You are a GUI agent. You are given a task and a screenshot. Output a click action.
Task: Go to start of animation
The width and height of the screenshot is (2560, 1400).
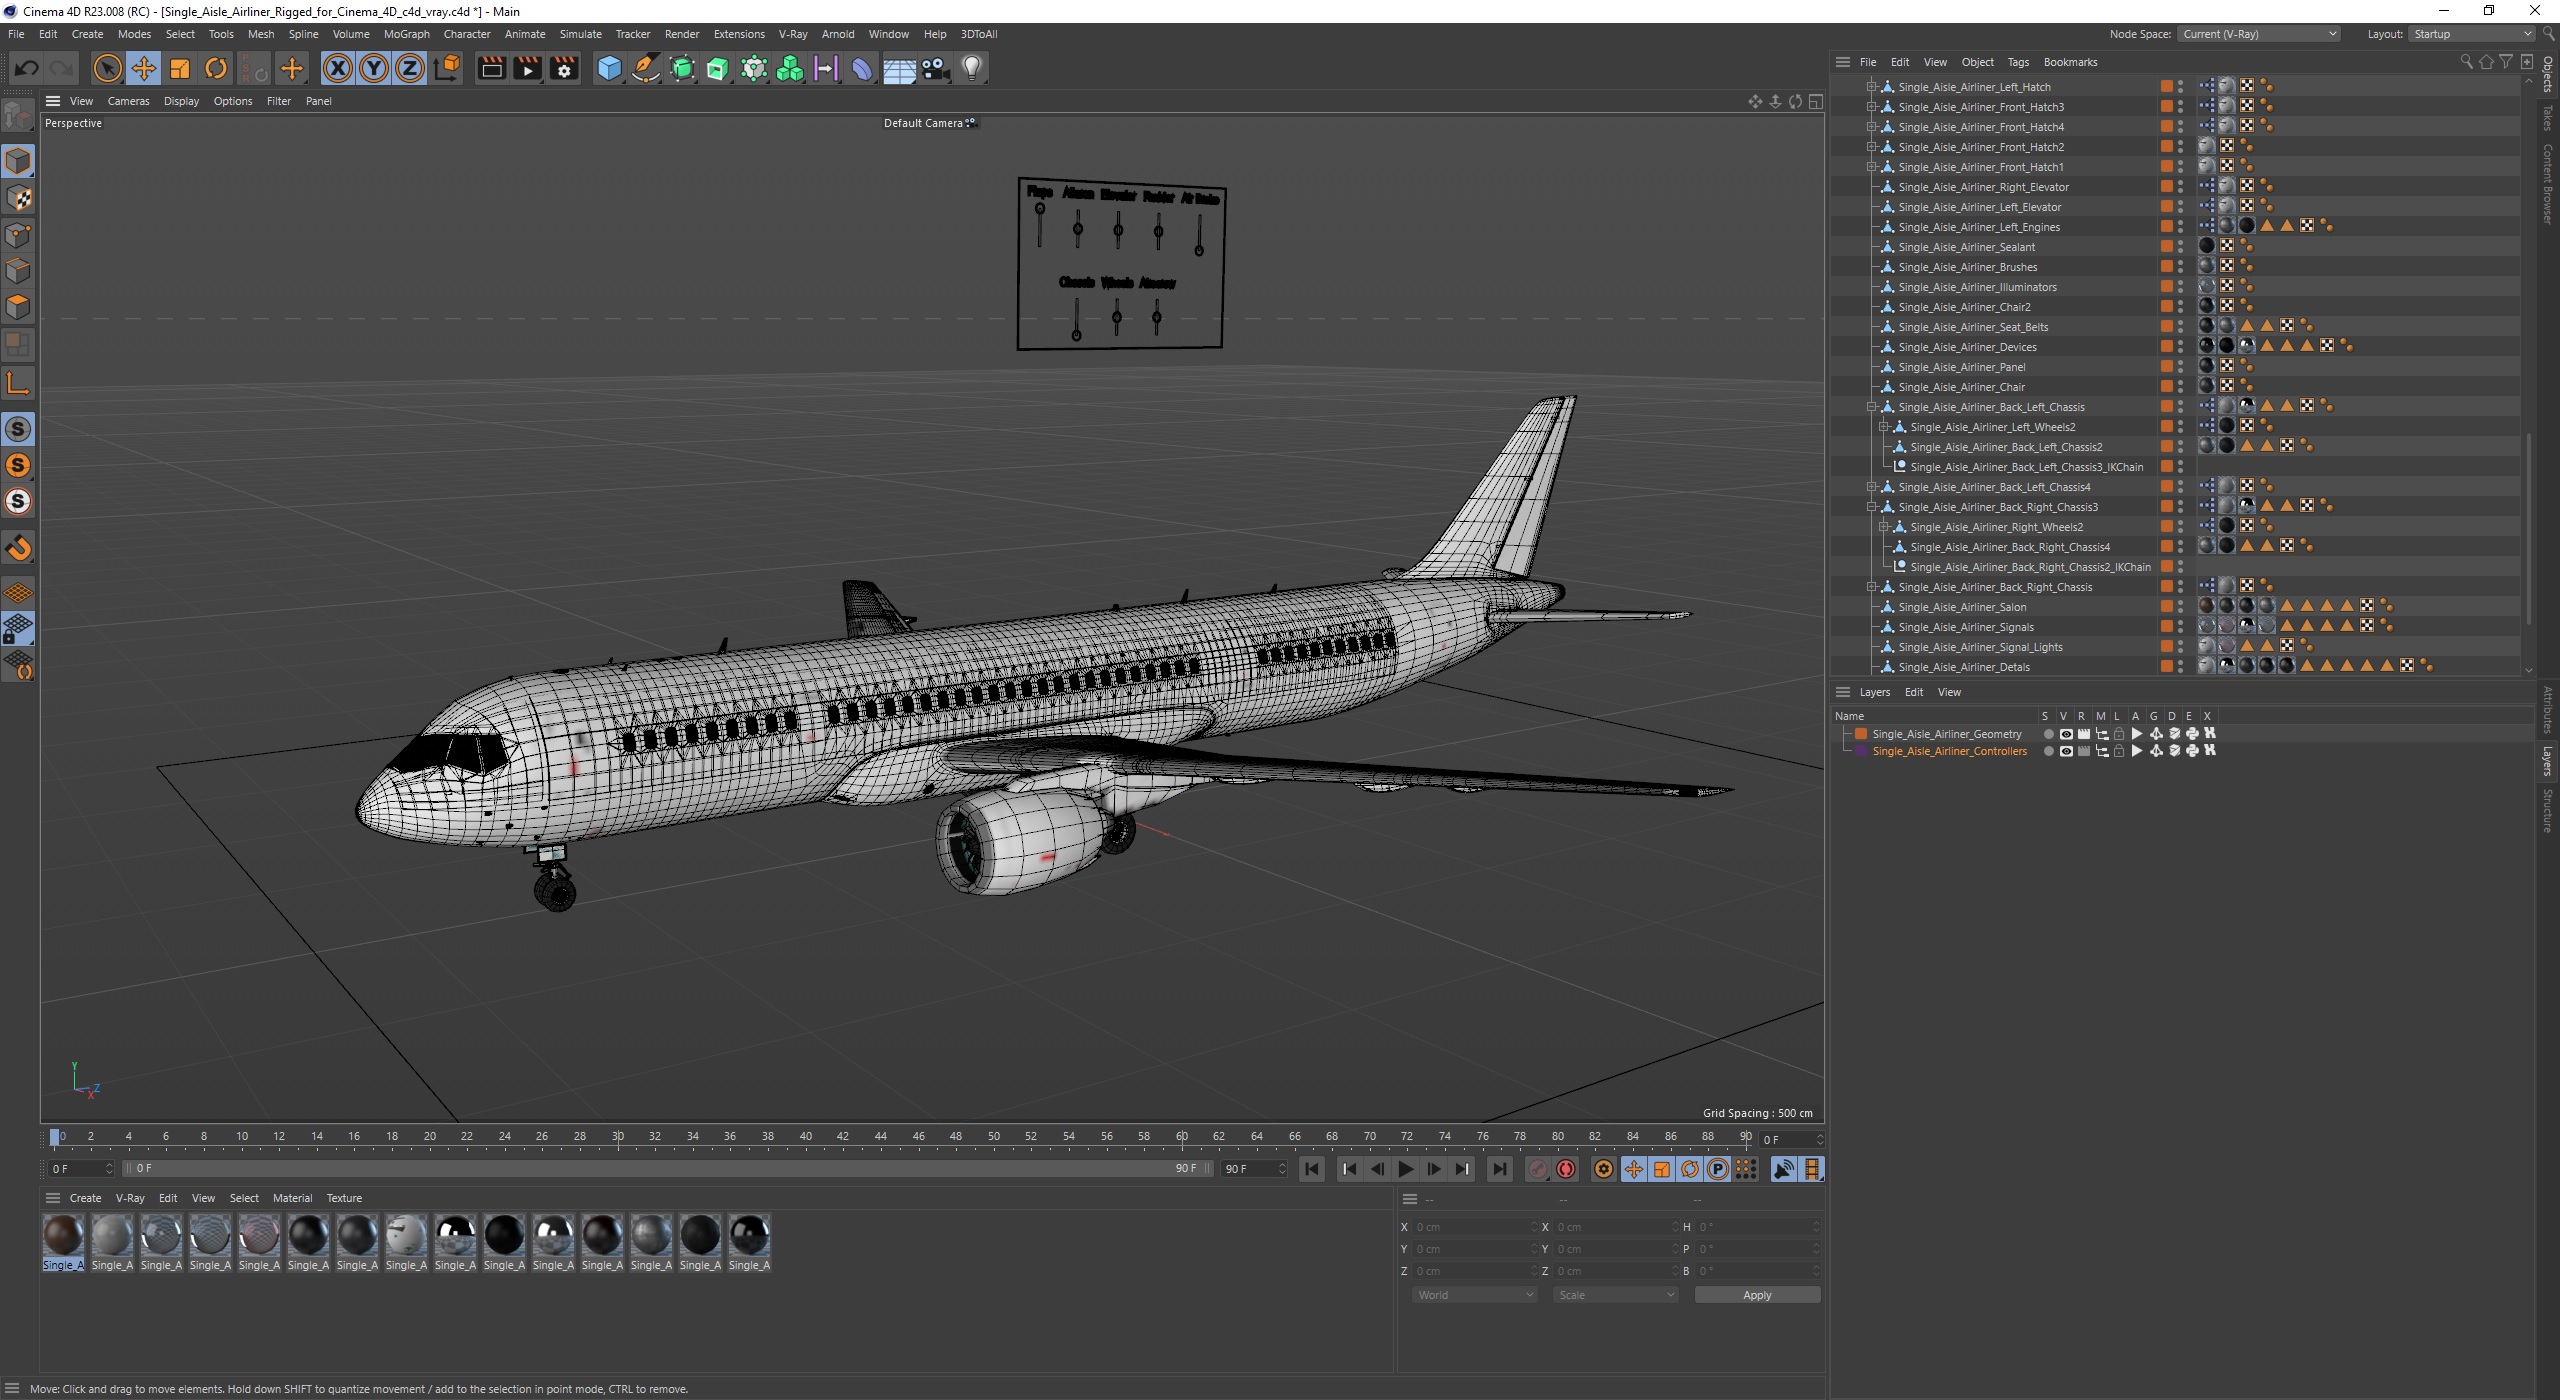[x=1312, y=1169]
